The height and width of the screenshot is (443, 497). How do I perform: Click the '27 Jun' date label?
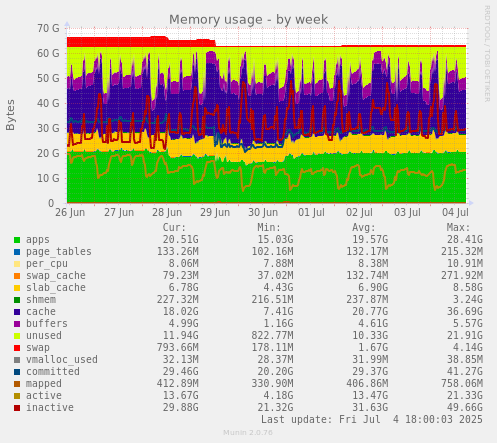[119, 212]
